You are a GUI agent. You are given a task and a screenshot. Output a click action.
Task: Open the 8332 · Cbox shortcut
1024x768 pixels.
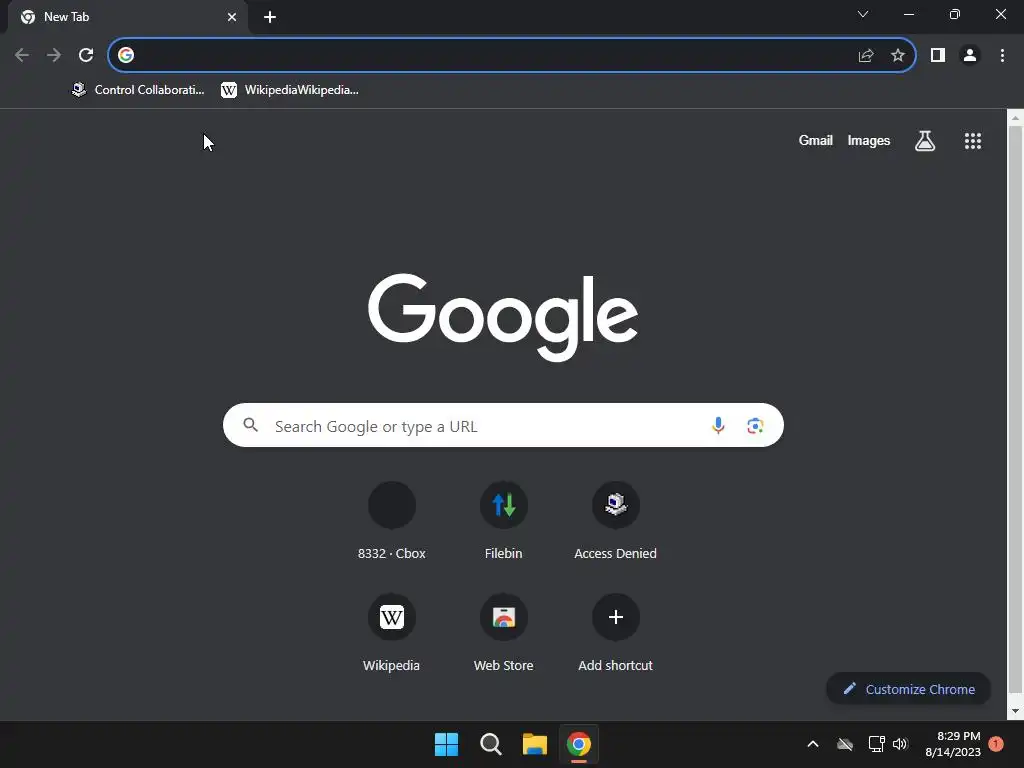coord(392,520)
